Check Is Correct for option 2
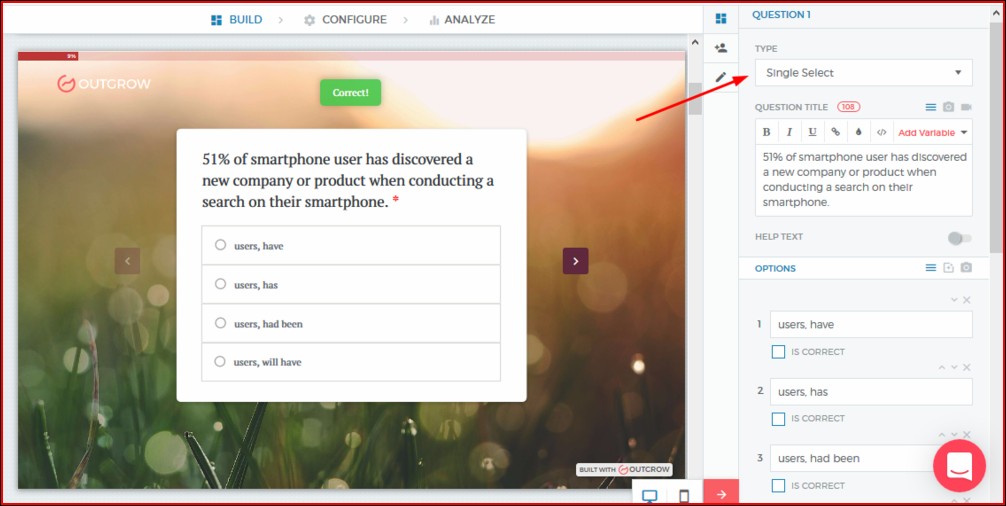1006x506 pixels. tap(778, 419)
